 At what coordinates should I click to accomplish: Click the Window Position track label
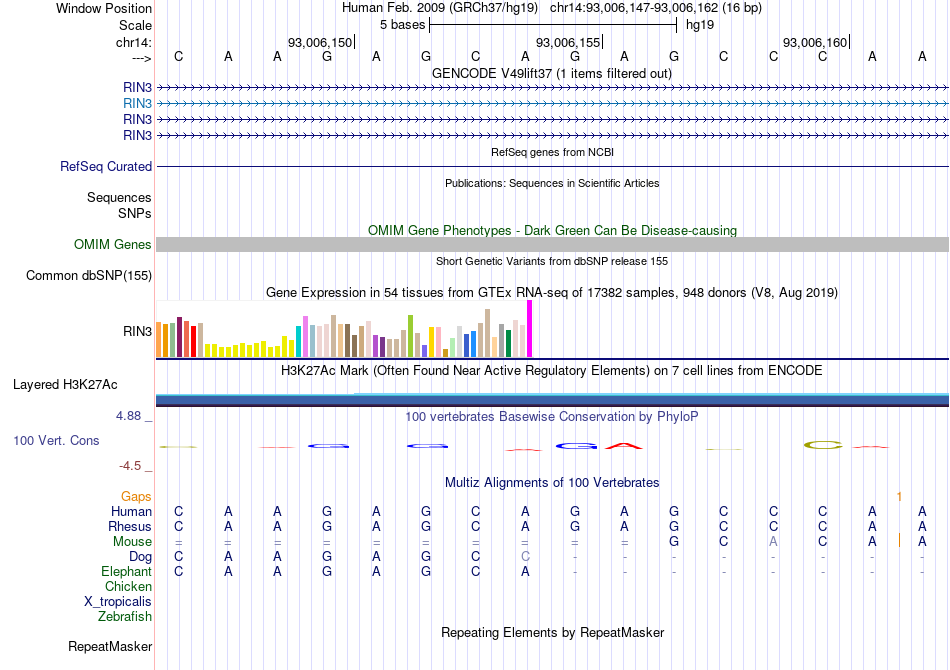coord(104,8)
